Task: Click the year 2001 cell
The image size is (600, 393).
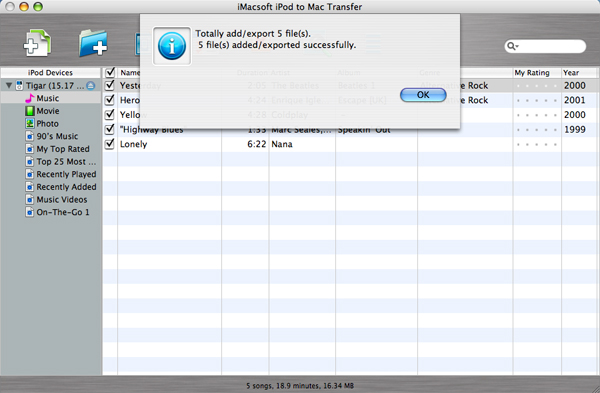Action: tap(575, 100)
